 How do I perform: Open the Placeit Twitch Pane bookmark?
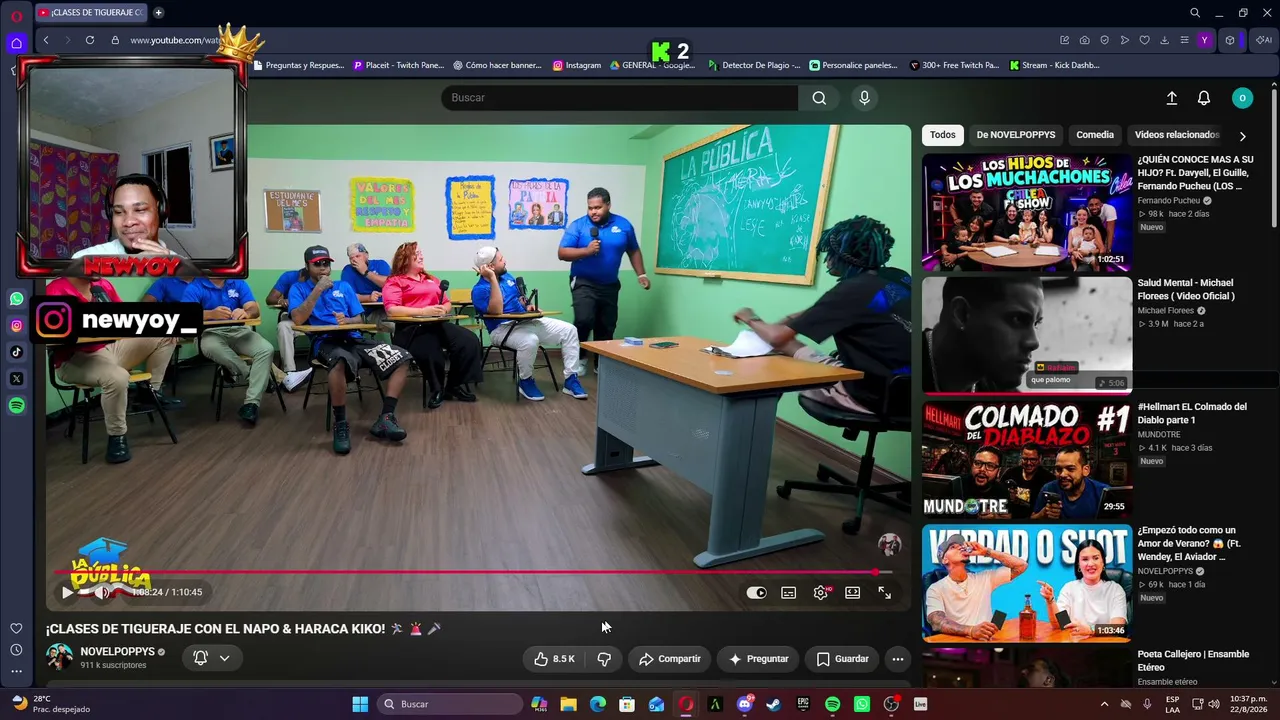(x=398, y=66)
